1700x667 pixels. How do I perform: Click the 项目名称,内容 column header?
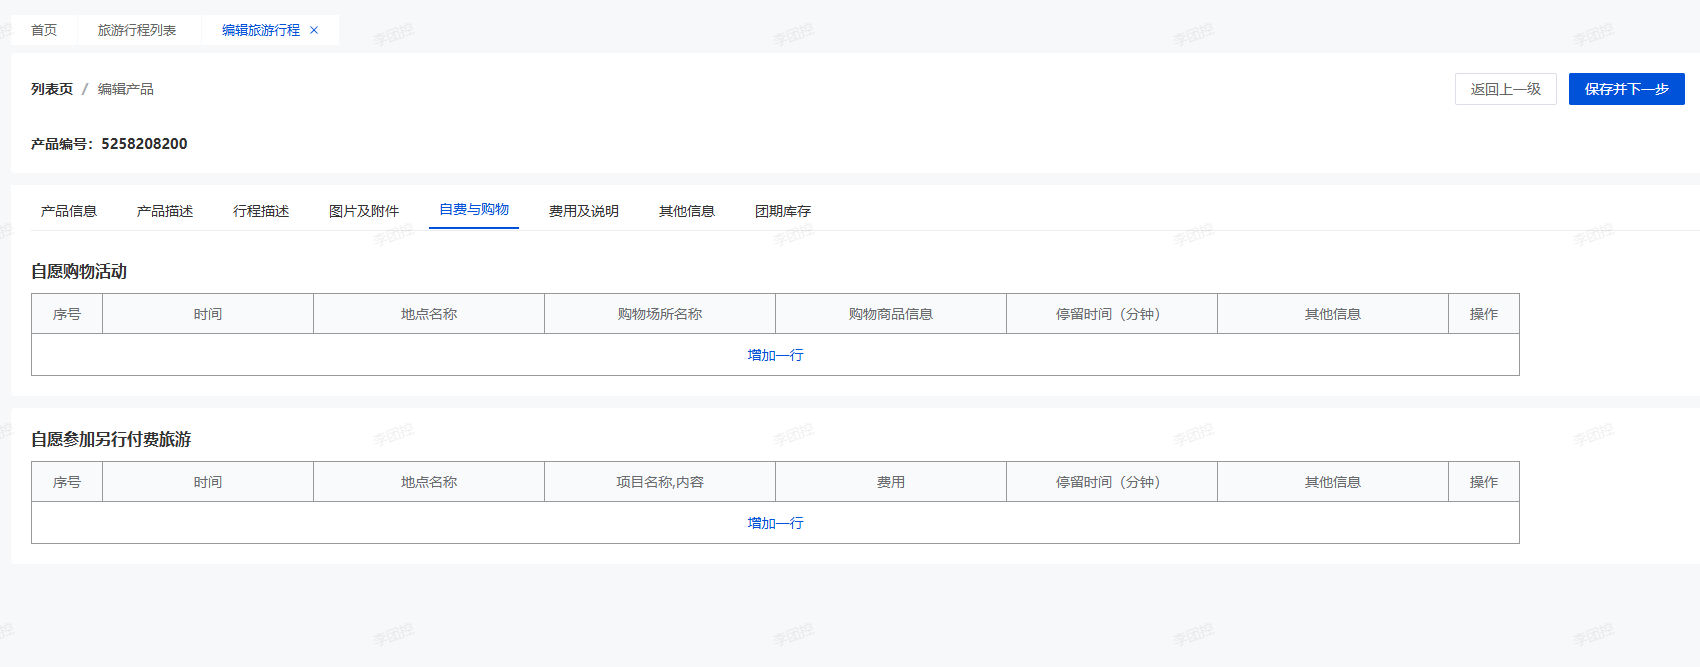[x=660, y=482]
